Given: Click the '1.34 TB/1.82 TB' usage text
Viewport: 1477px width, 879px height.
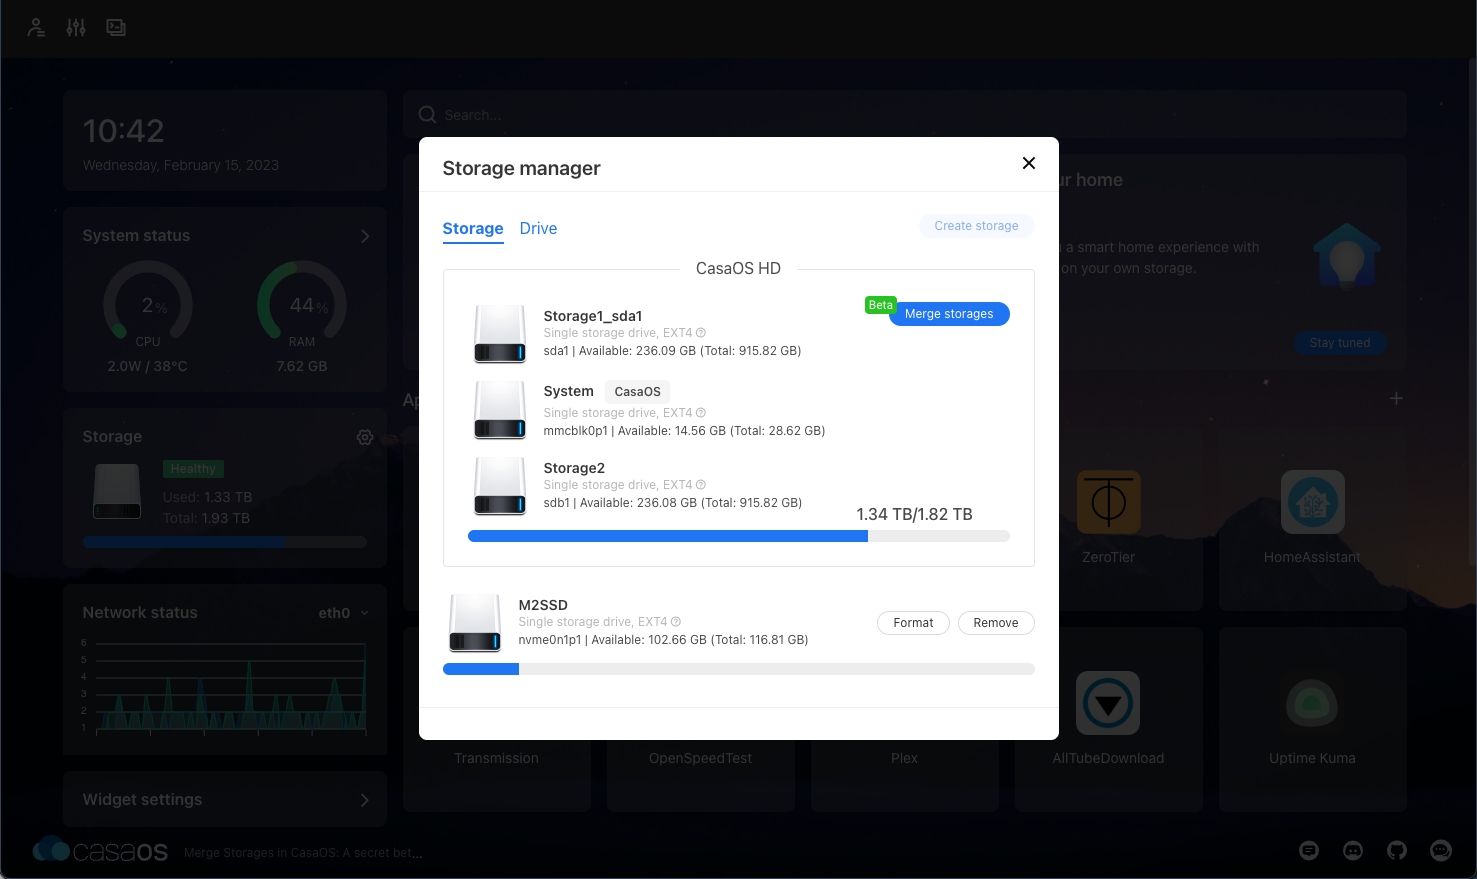Looking at the screenshot, I should pyautogui.click(x=914, y=514).
